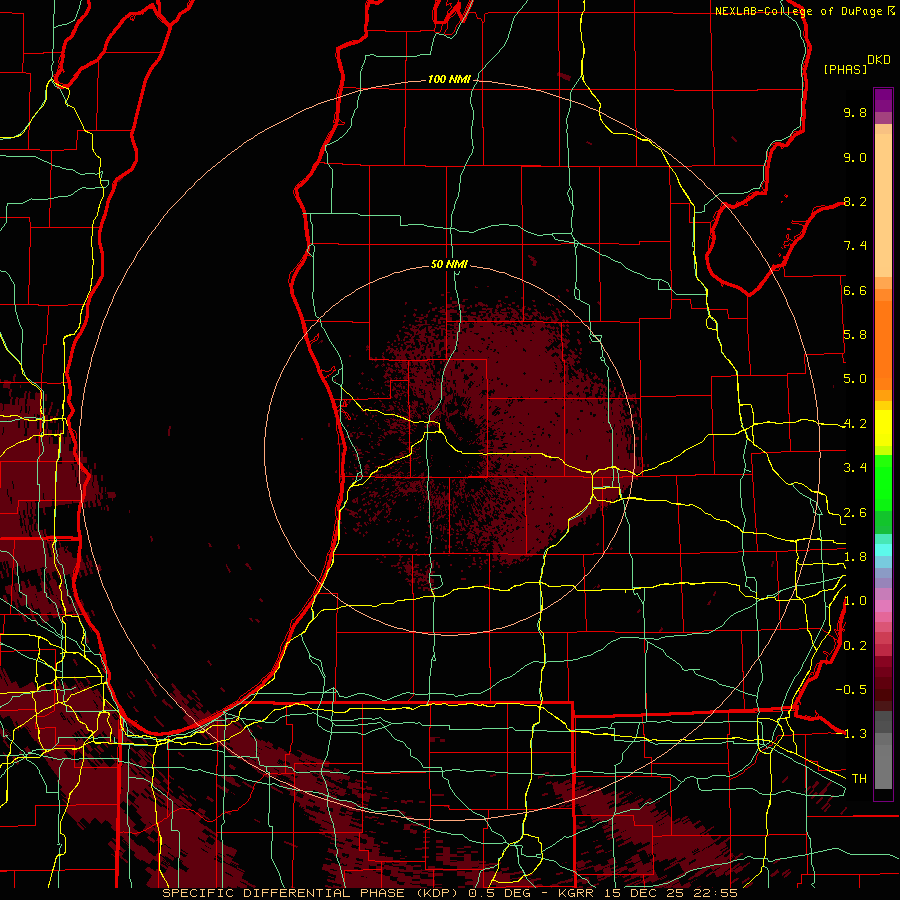Click the [PHAS] units label
Viewport: 900px width, 900px height.
(845, 69)
